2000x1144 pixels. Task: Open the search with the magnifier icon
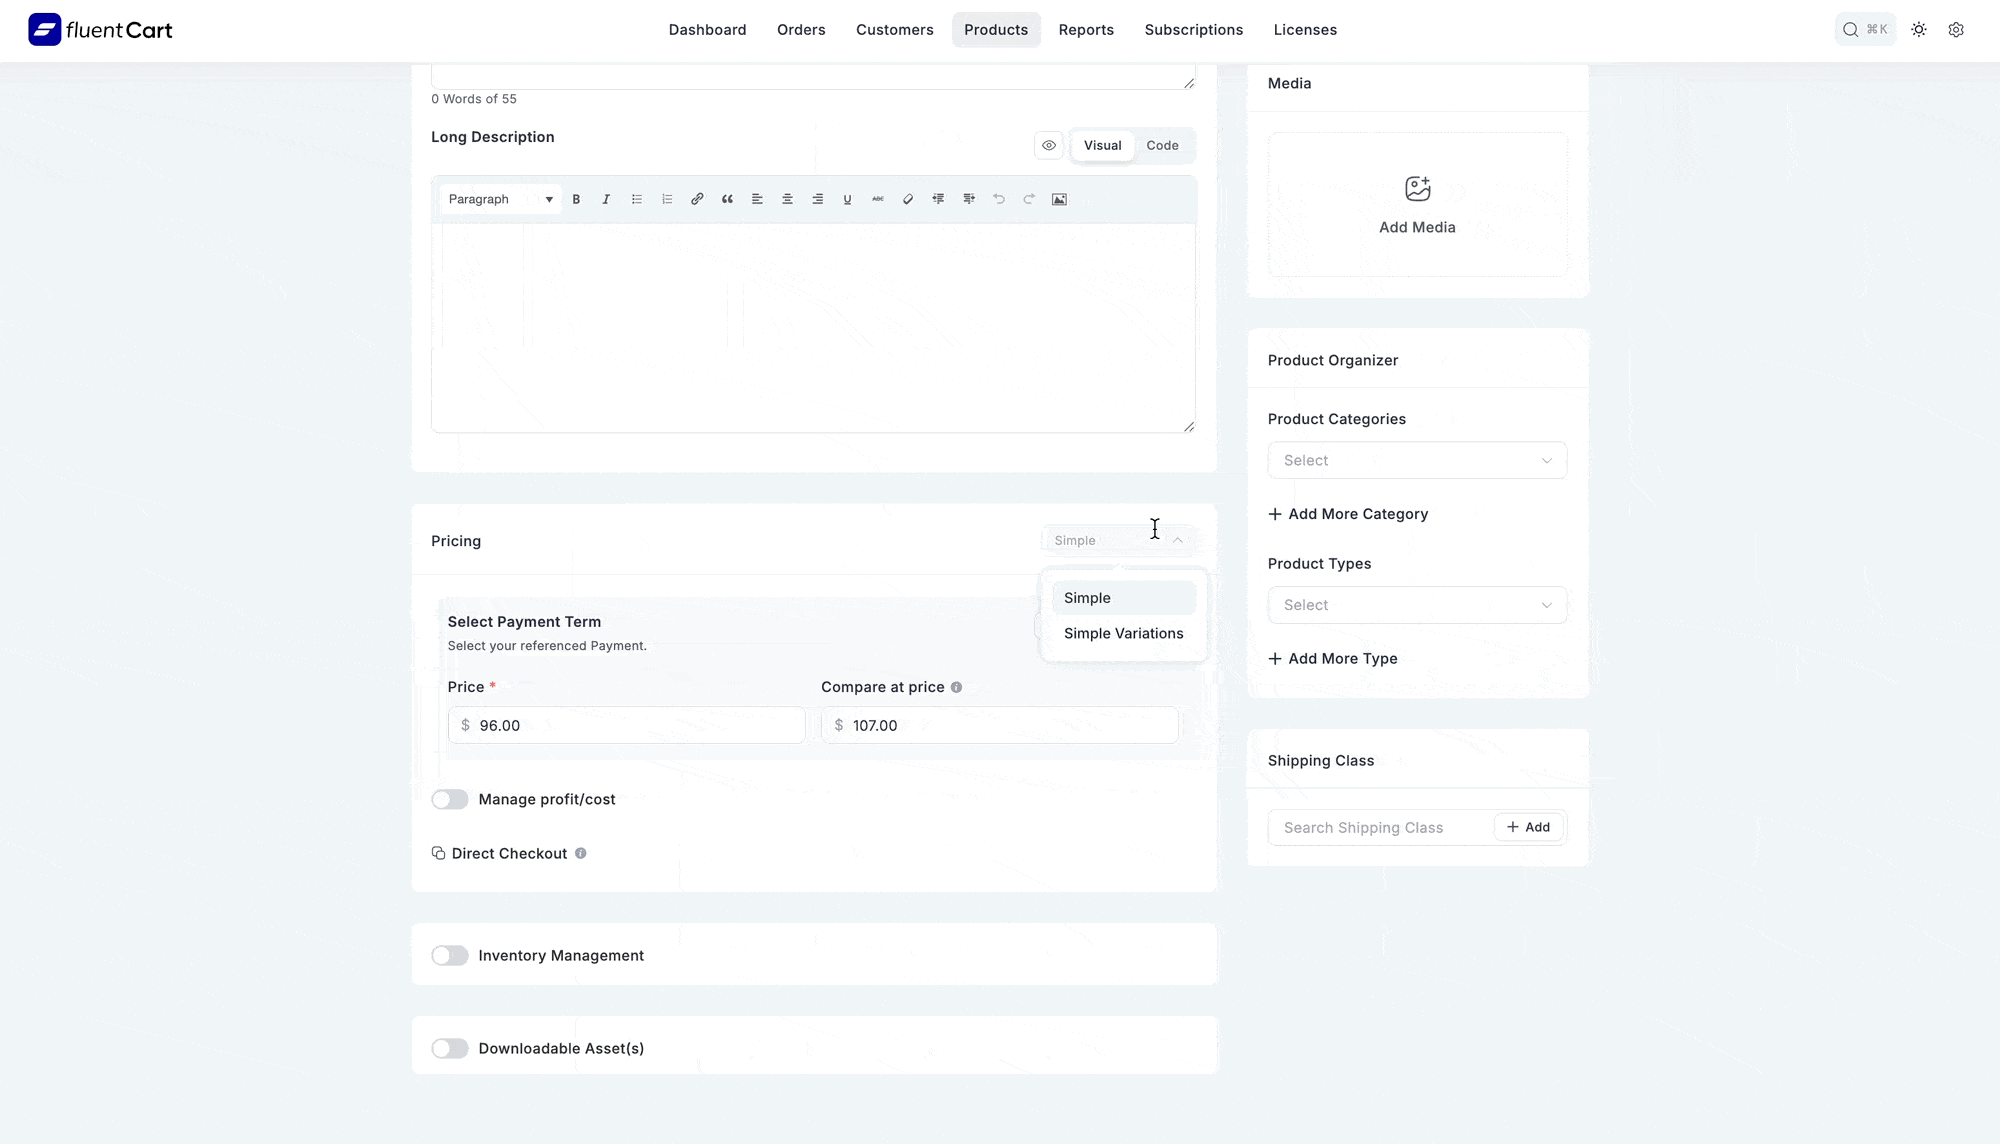coord(1849,29)
